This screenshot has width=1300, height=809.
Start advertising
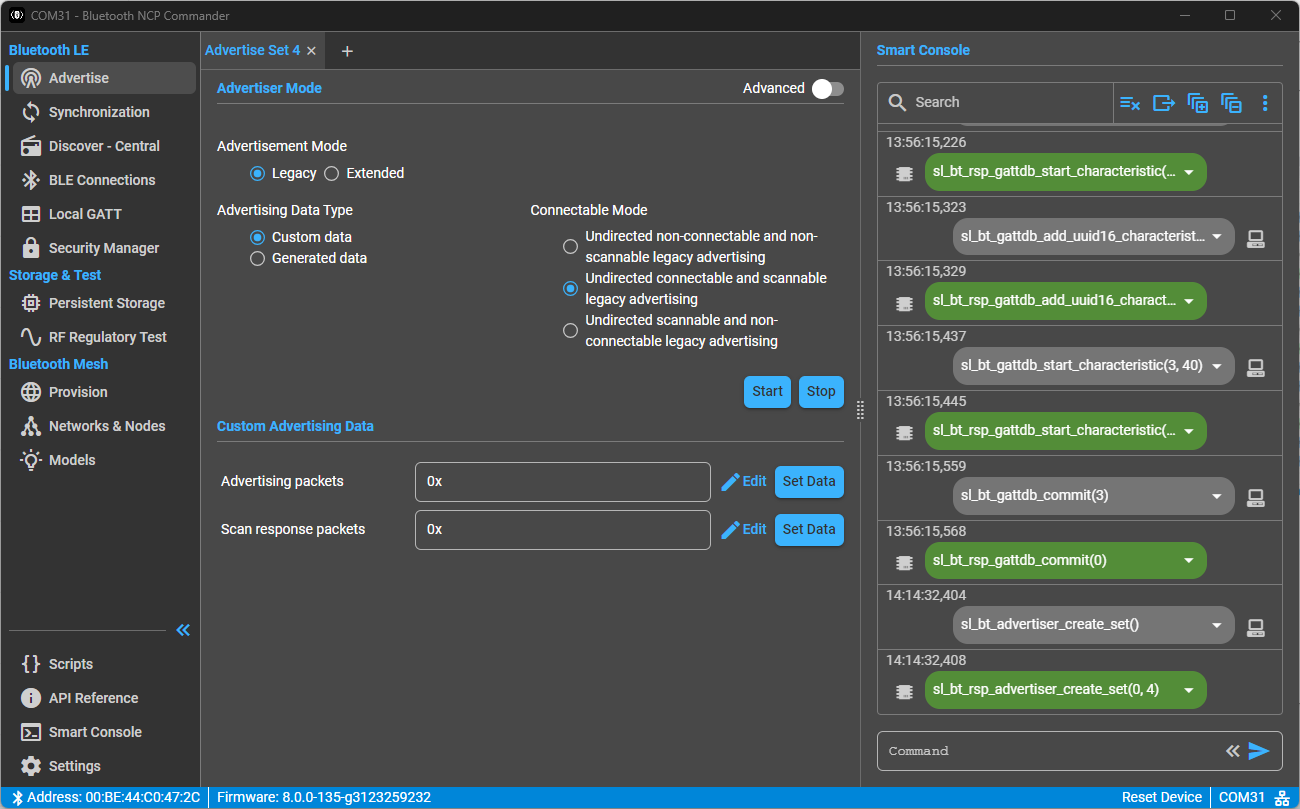(x=767, y=392)
